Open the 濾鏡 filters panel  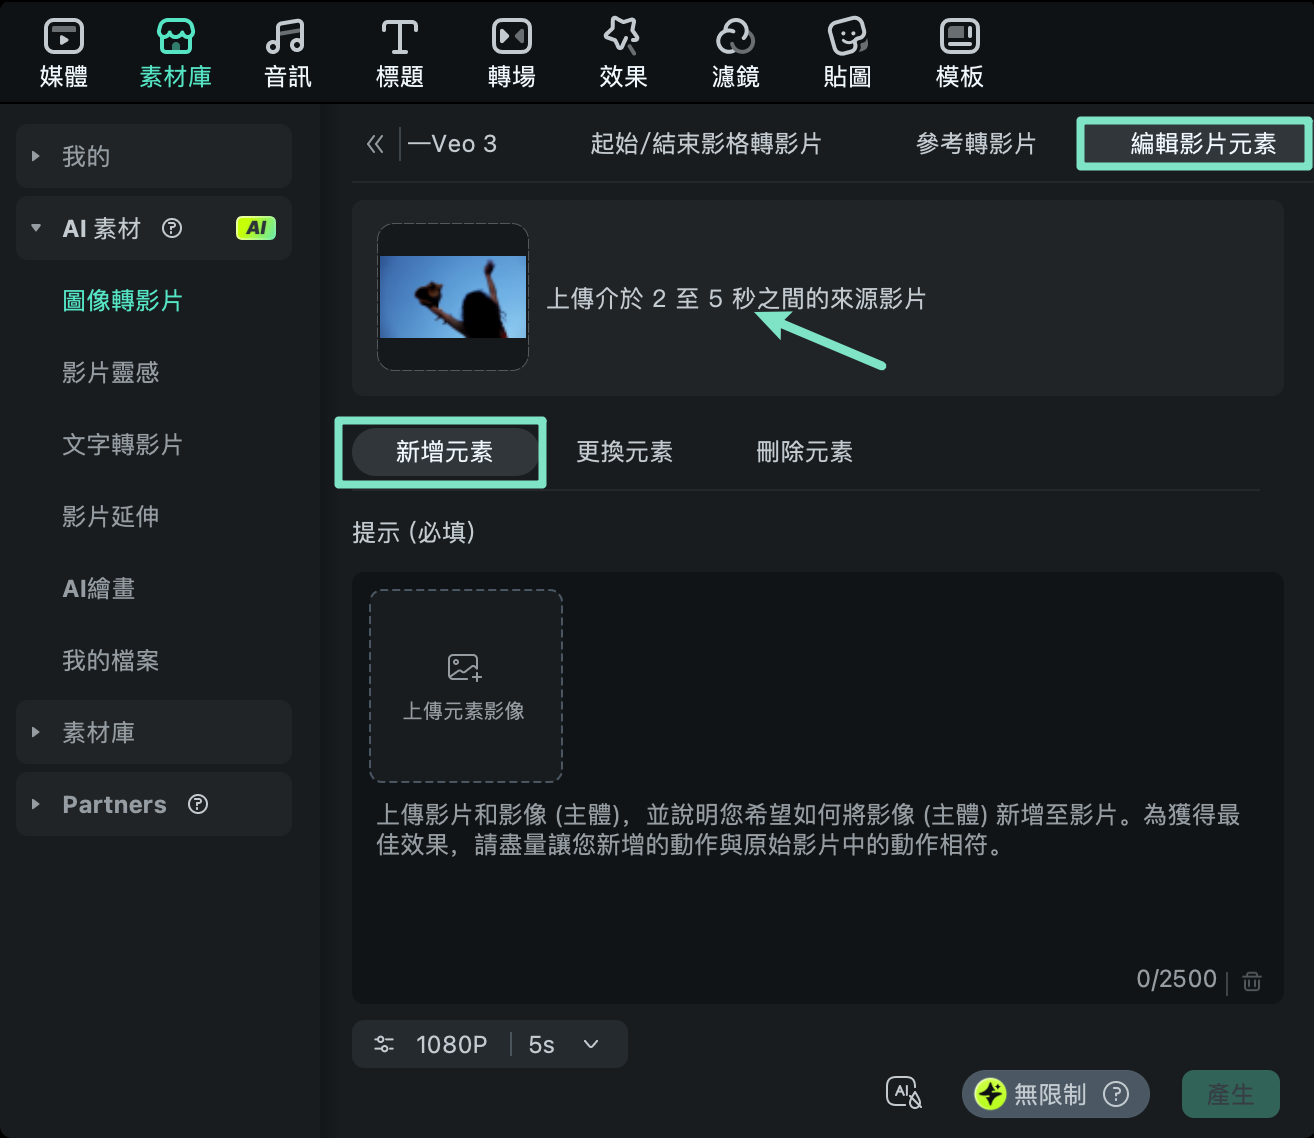[735, 50]
